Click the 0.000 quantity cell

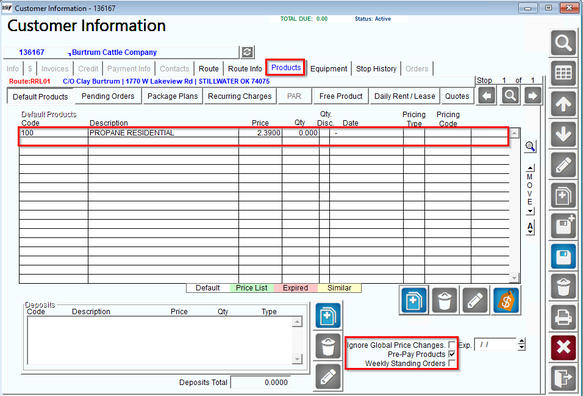click(x=300, y=133)
